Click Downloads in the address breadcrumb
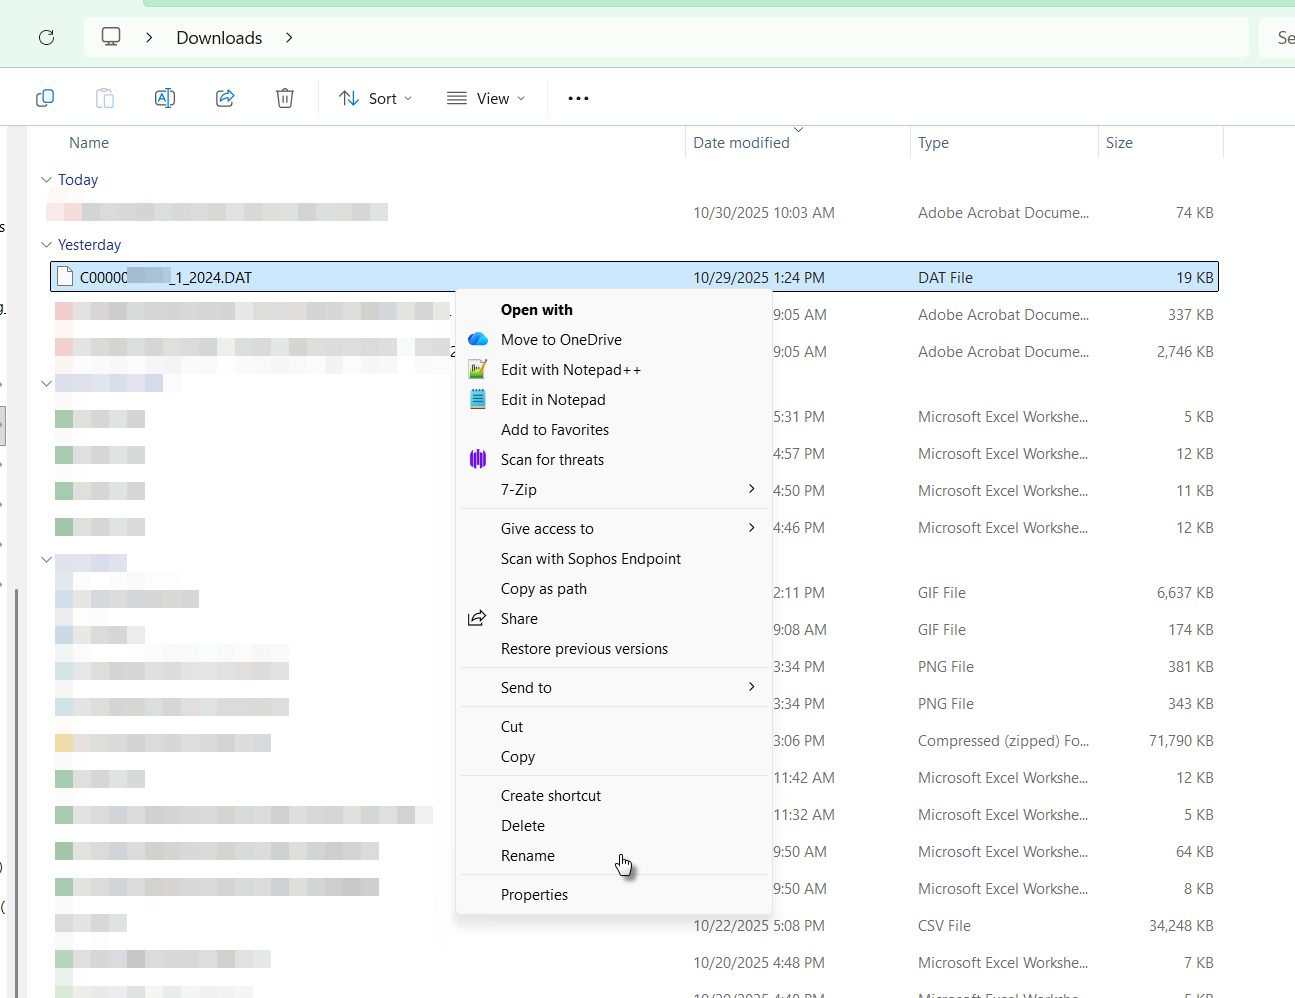This screenshot has height=998, width=1295. click(219, 38)
